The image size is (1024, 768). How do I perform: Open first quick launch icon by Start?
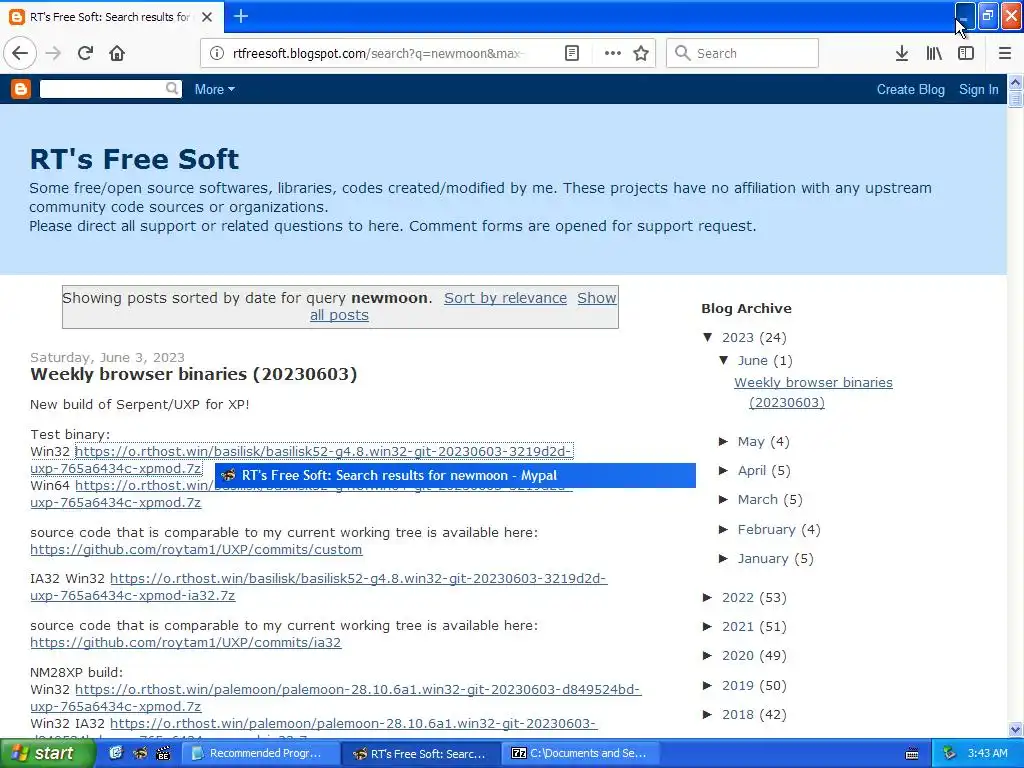click(116, 753)
